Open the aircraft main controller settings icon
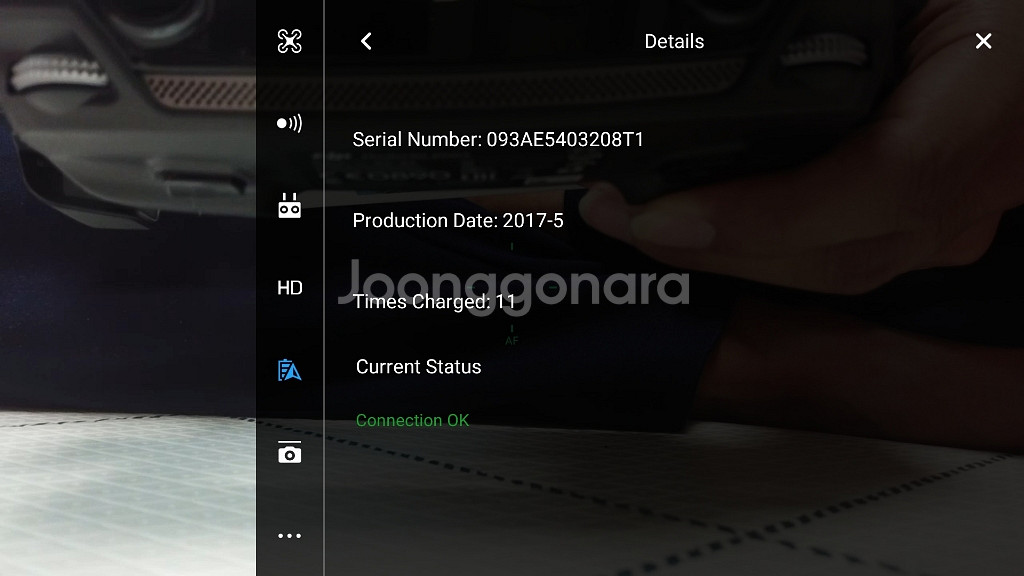This screenshot has height=576, width=1024. 289,41
